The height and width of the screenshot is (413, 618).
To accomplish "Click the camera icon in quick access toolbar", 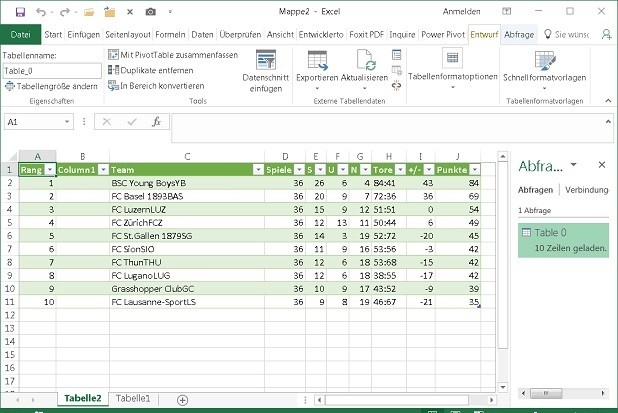I will 151,12.
